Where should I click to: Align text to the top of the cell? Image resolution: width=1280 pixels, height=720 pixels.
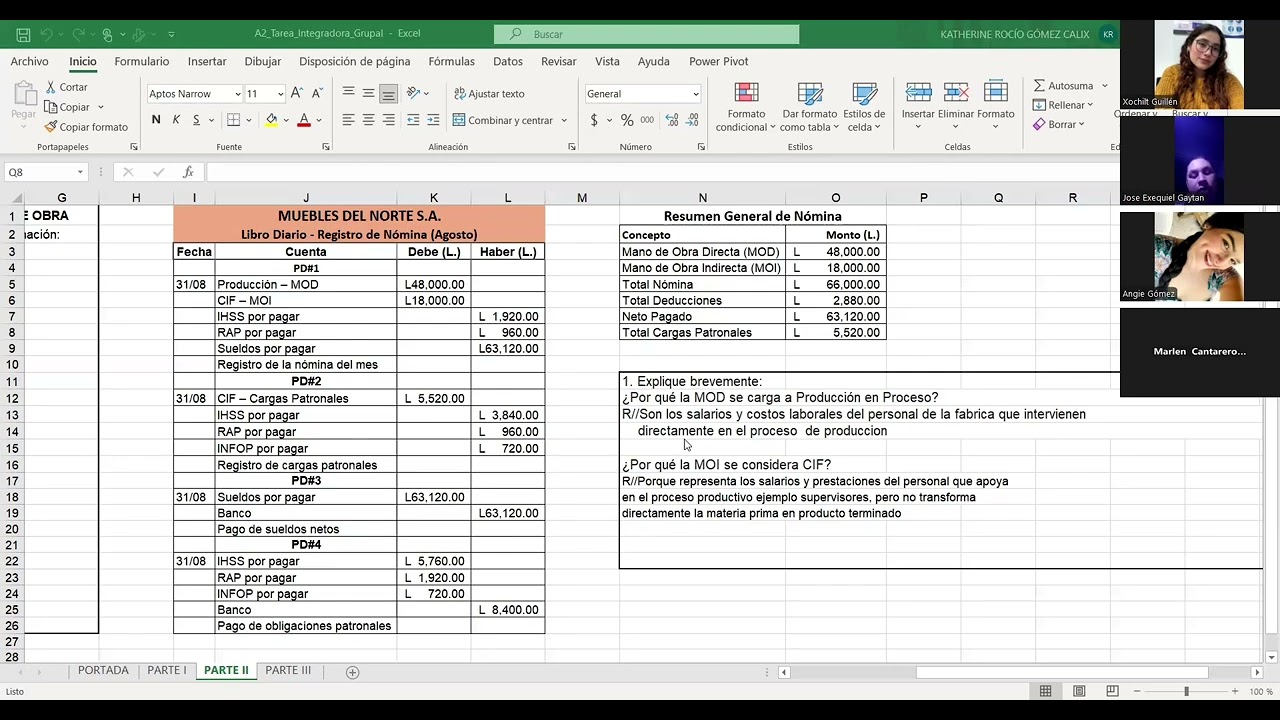pyautogui.click(x=348, y=93)
